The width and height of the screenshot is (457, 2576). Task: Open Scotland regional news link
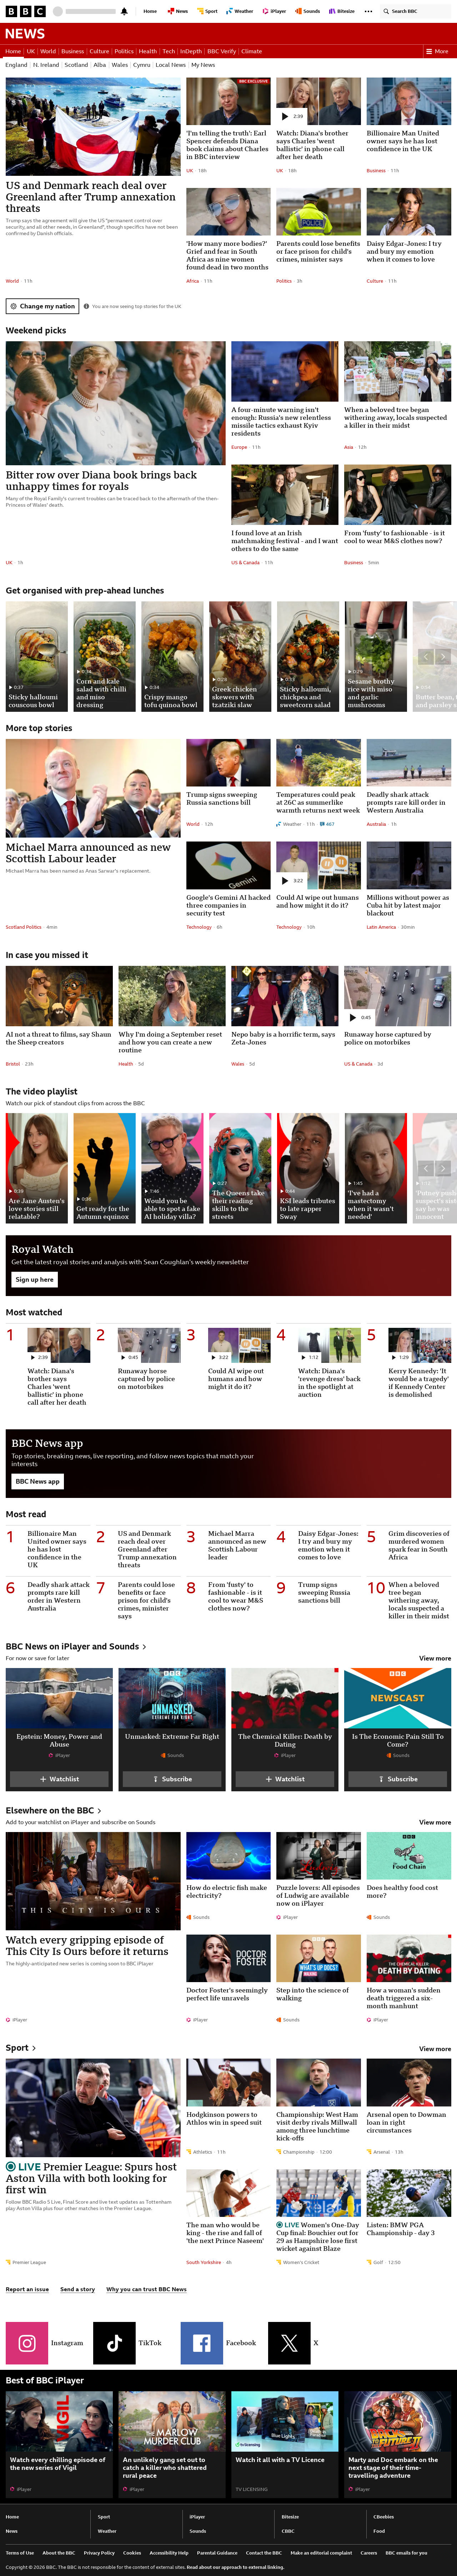[76, 65]
